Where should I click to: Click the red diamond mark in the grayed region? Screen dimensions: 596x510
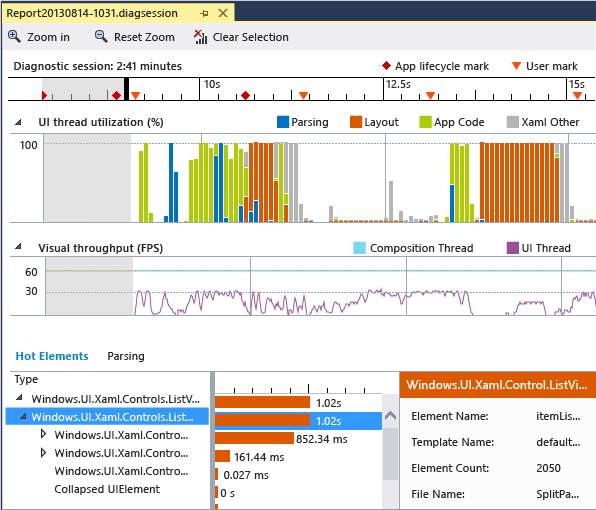(117, 95)
